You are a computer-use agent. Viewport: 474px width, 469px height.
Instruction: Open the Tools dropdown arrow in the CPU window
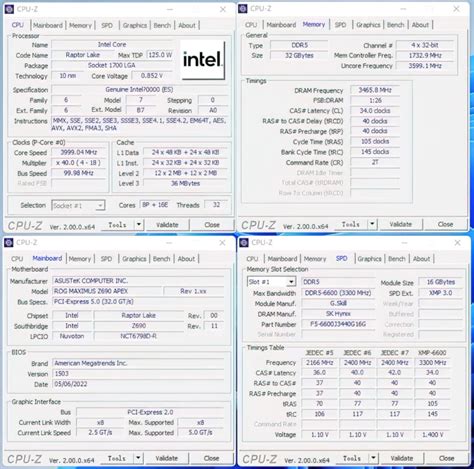(139, 225)
